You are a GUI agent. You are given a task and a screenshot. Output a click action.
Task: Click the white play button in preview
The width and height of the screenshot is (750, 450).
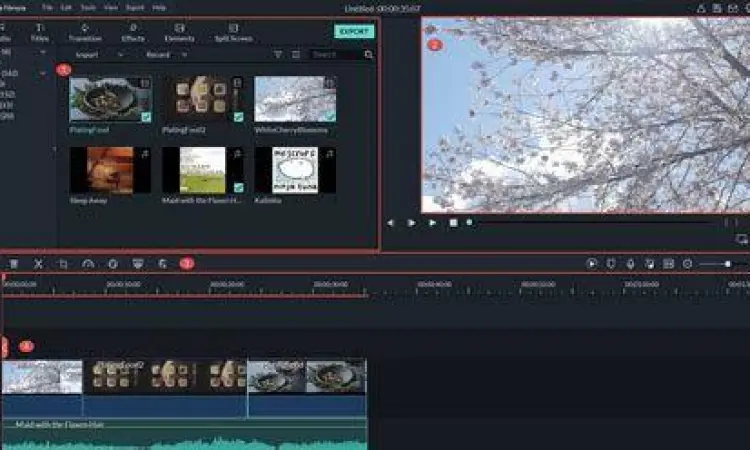click(411, 223)
